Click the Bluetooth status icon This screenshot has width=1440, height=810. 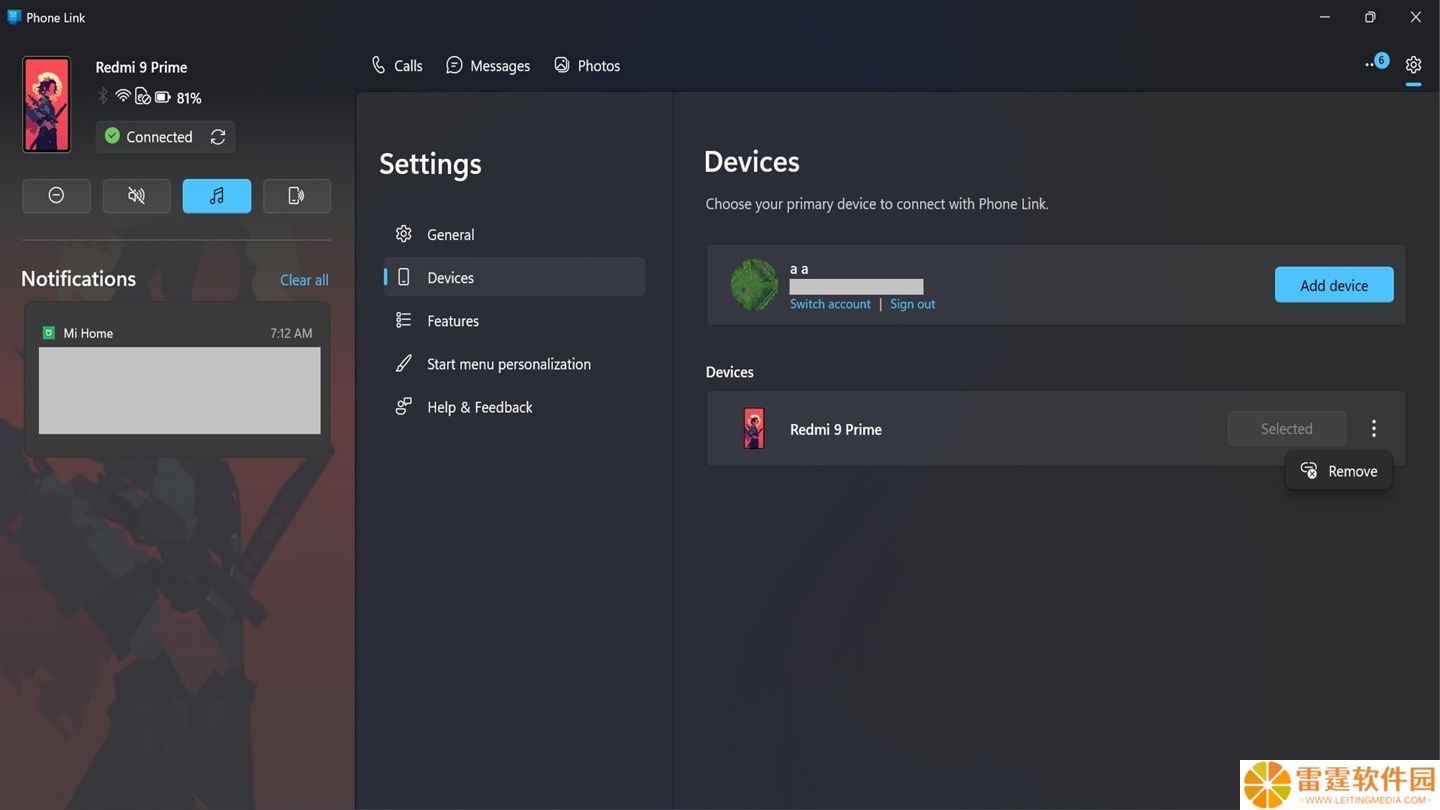pos(102,96)
